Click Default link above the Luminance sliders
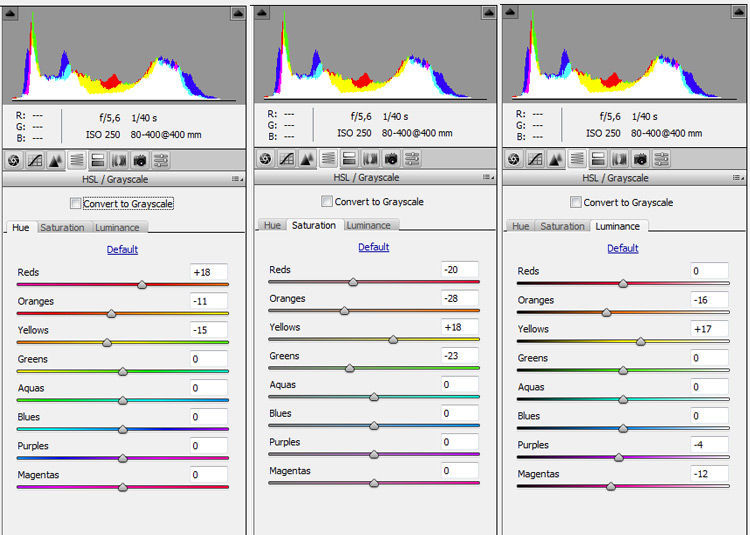The image size is (750, 535). [623, 248]
